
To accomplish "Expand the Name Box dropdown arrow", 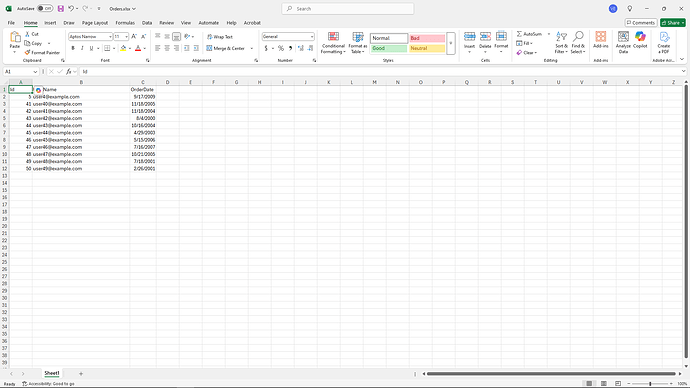I will (x=35, y=71).
